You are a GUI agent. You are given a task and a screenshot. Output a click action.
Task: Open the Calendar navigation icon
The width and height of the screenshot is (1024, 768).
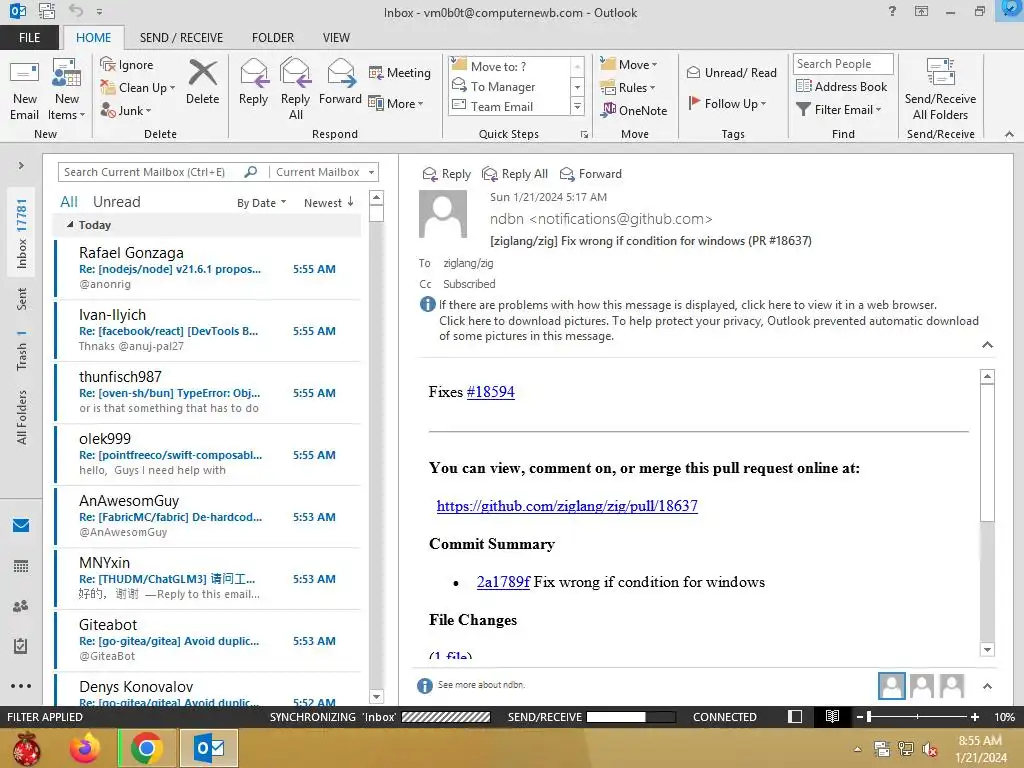pos(21,566)
